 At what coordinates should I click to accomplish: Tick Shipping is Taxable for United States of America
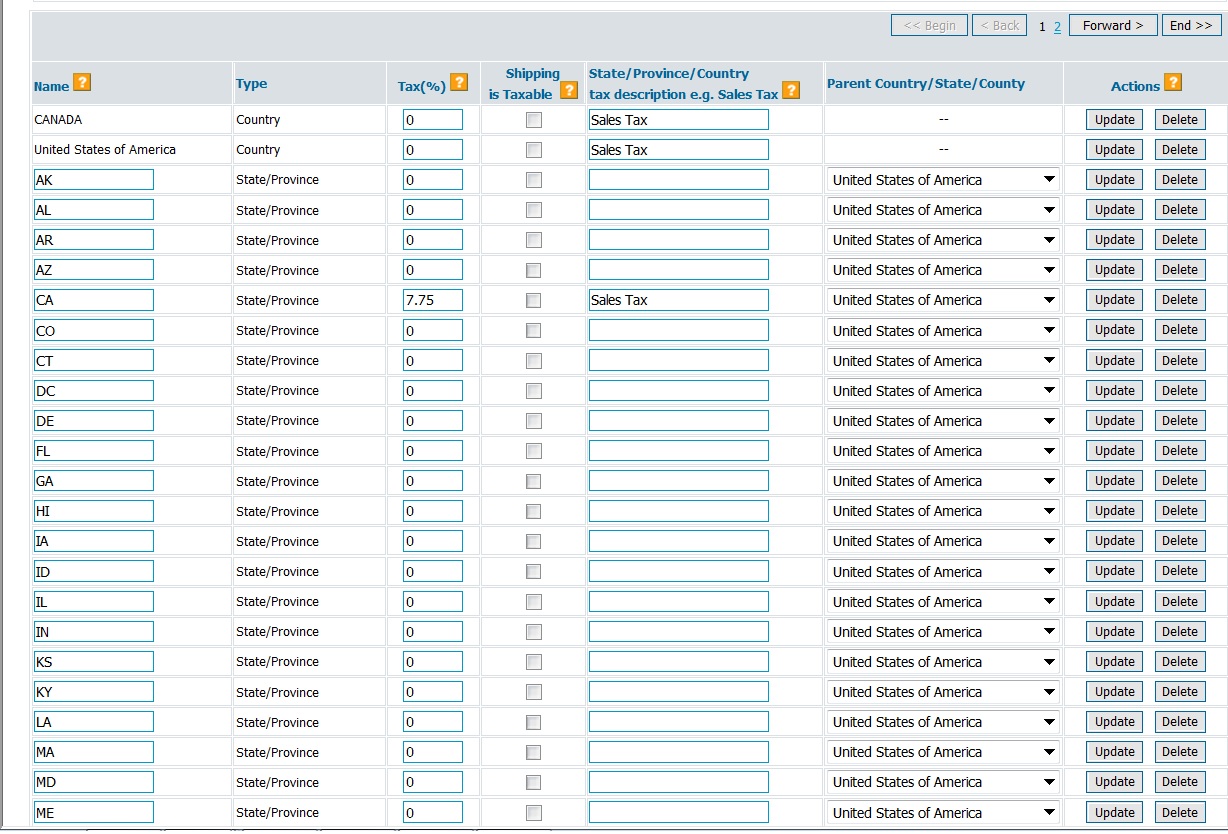pyautogui.click(x=534, y=150)
